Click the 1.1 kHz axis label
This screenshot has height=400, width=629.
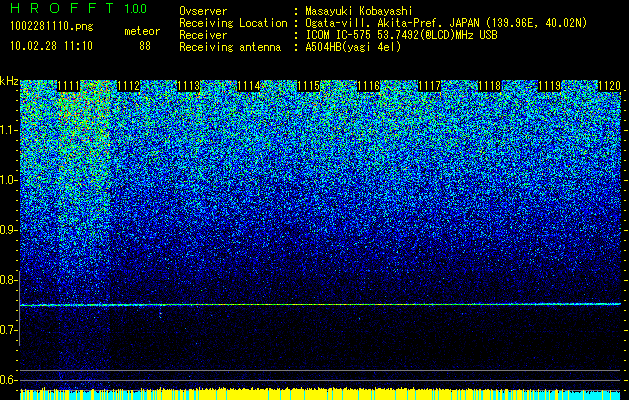click(9, 130)
